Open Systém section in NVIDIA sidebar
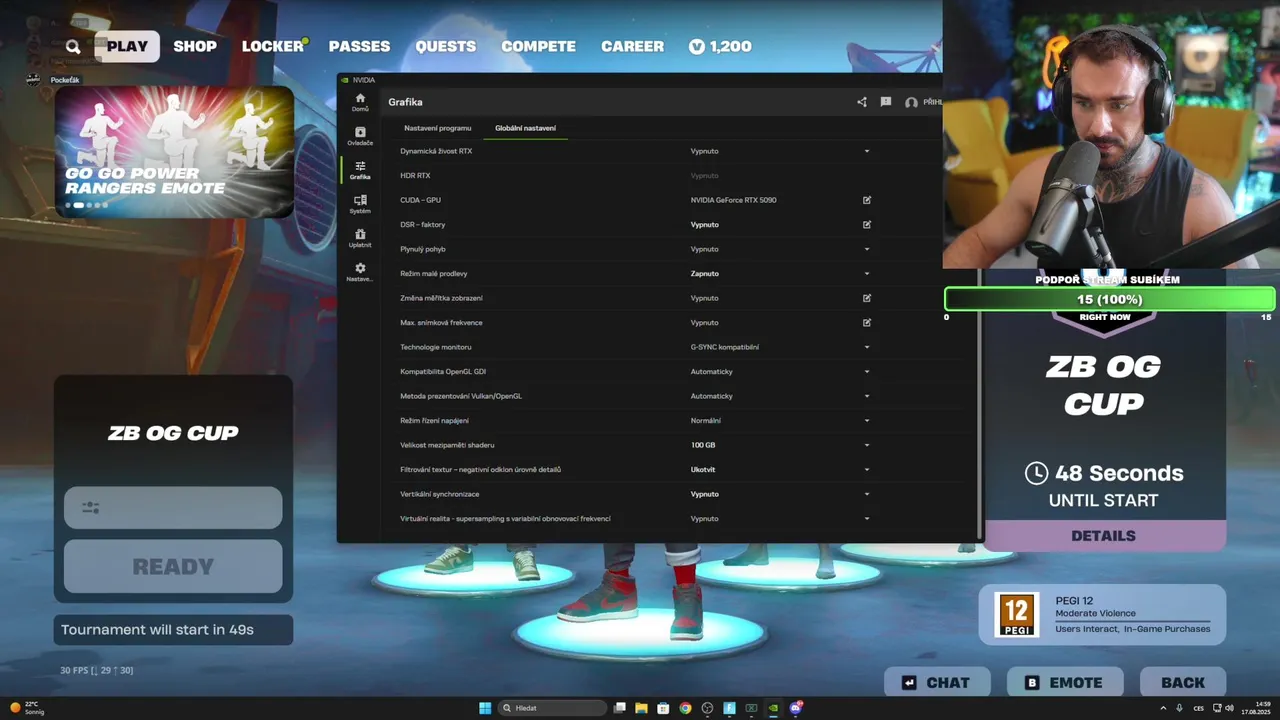Screen dimensions: 1280x720 (x=360, y=204)
